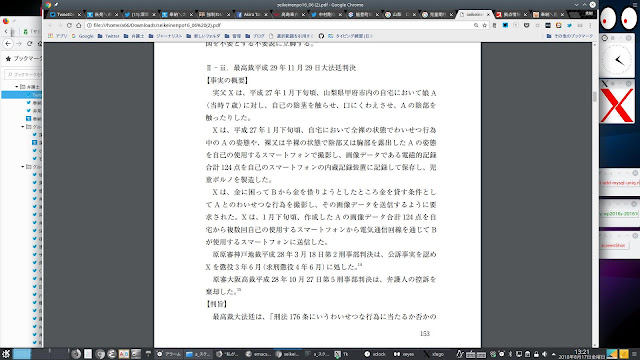Click the PDF vertical scrollbar thumb
640x360 pixels.
pos(595,97)
